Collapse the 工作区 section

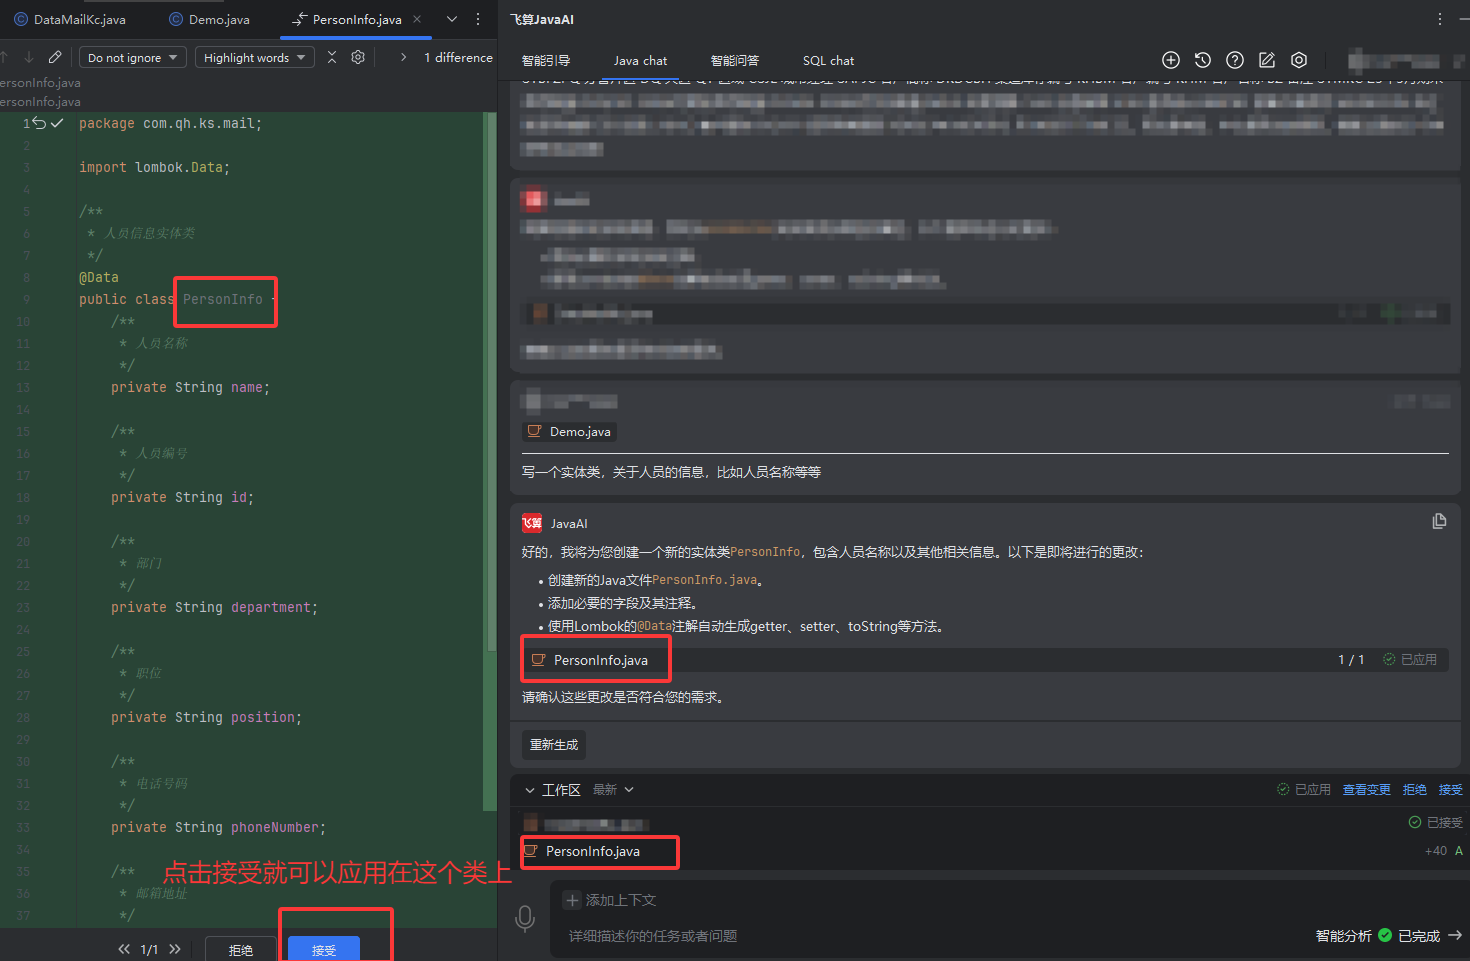(530, 790)
